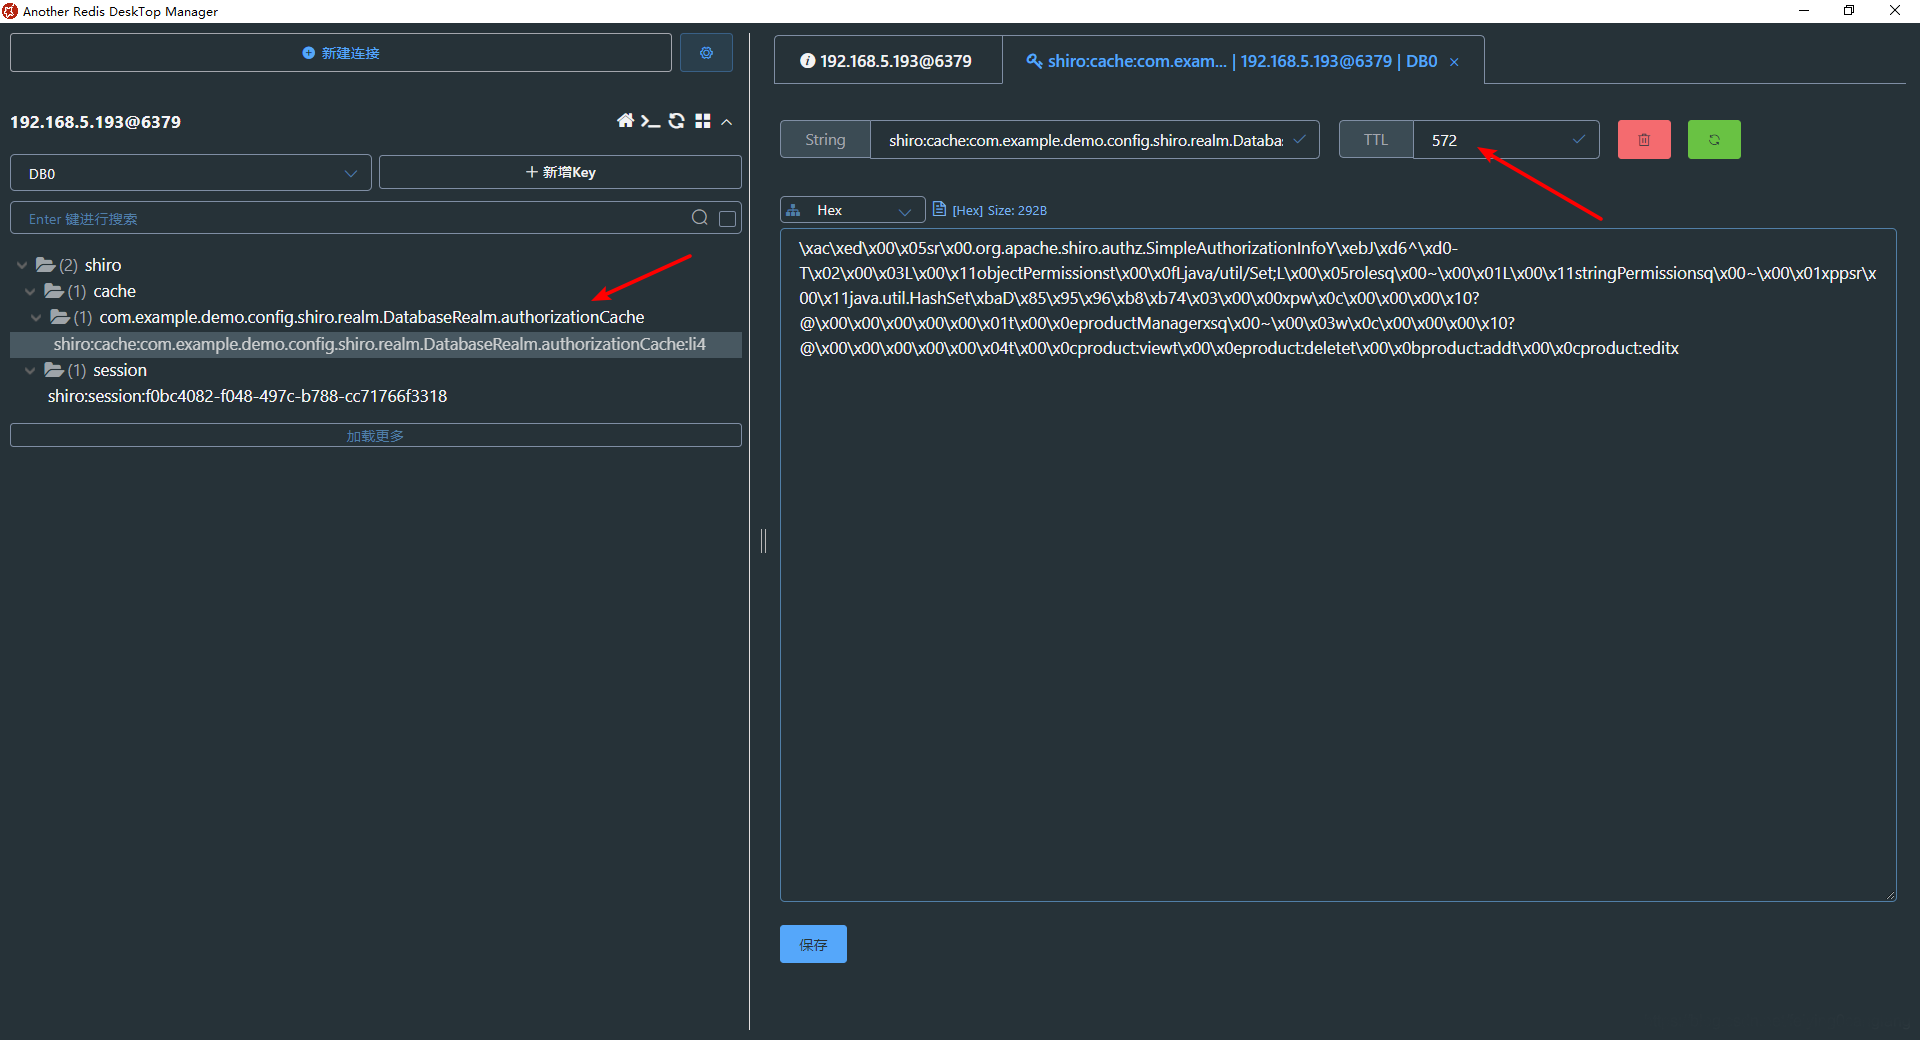Screen dimensions: 1920x1040
Task: Toggle the exact search checkbox
Action: (x=727, y=218)
